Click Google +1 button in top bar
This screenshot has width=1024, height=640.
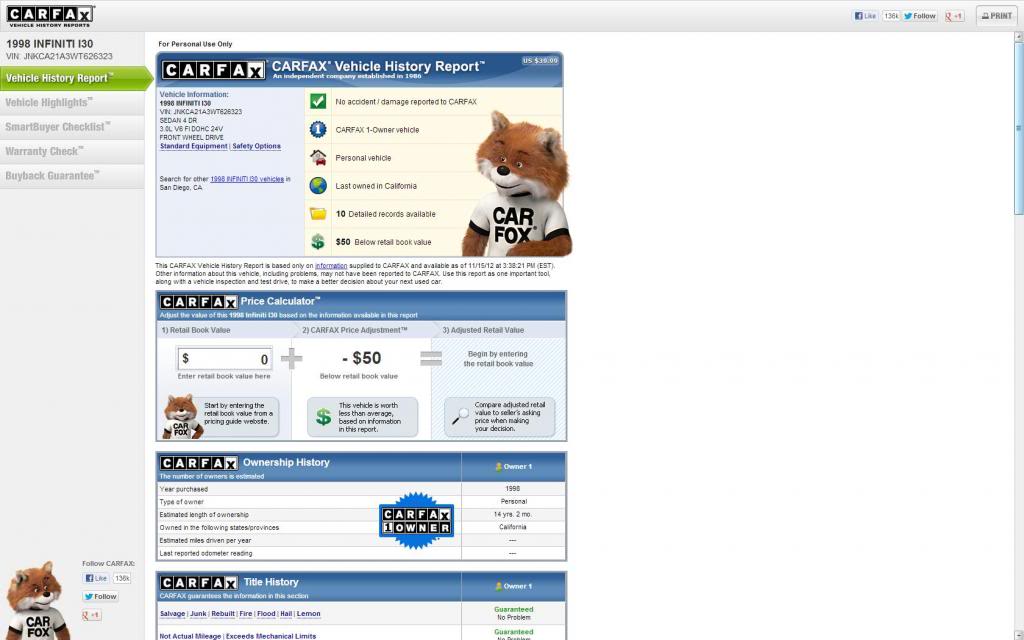pos(954,16)
